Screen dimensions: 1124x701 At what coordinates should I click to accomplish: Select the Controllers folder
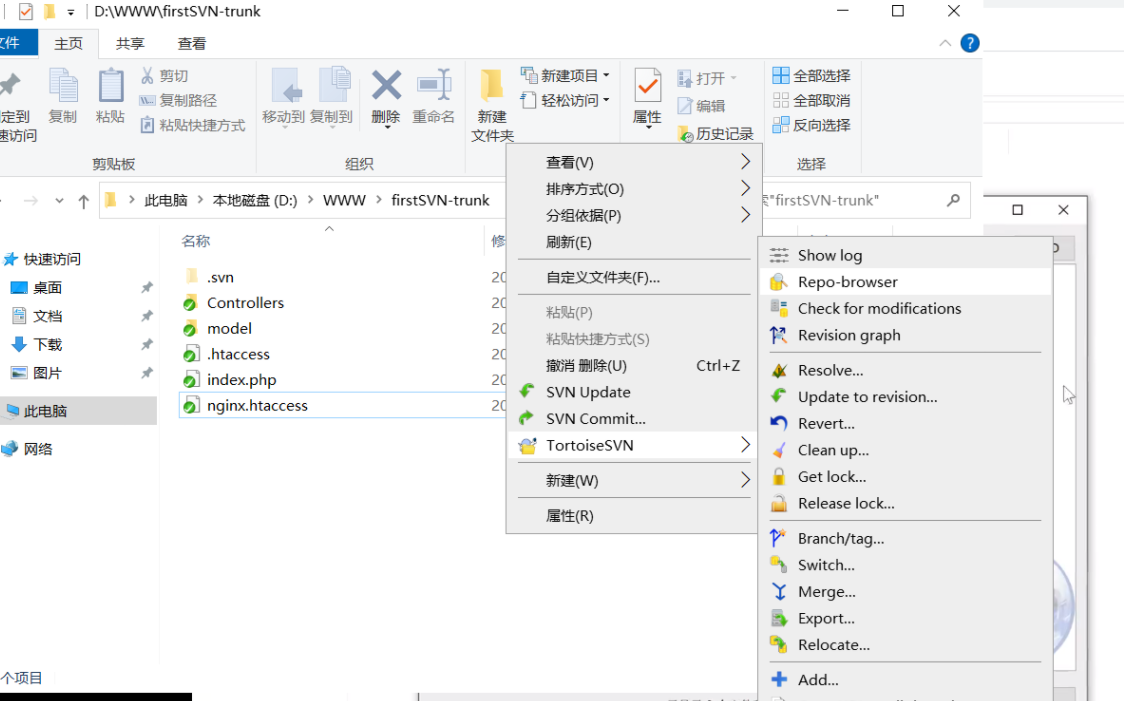click(x=245, y=302)
